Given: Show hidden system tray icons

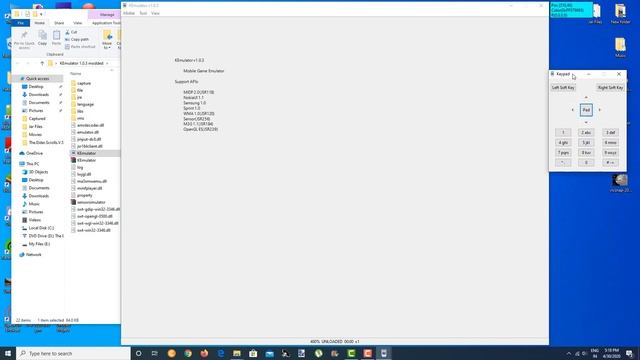Looking at the screenshot, I should (569, 353).
